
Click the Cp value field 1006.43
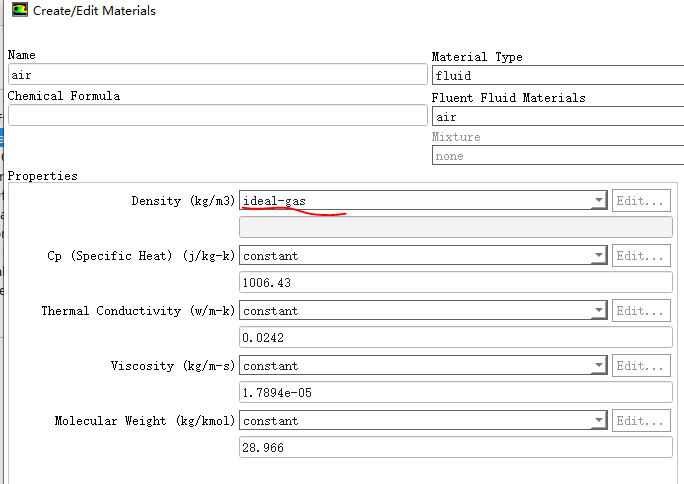click(x=456, y=283)
